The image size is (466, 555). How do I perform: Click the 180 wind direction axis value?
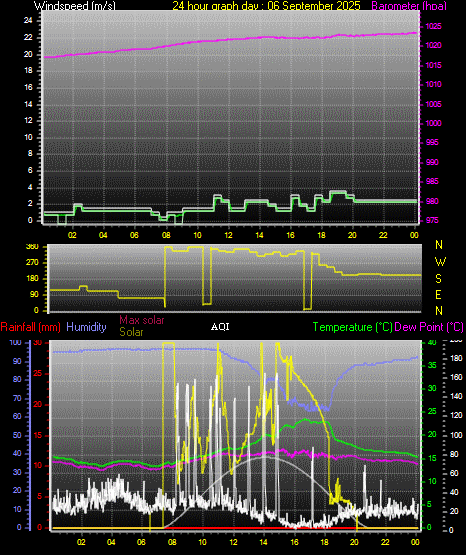pos(32,279)
